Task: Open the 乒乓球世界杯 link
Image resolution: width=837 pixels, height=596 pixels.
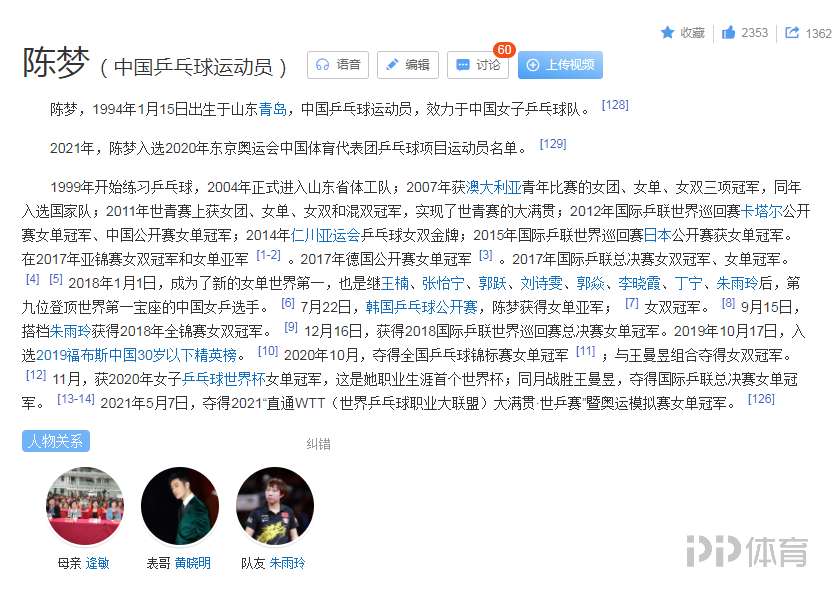Action: 224,379
